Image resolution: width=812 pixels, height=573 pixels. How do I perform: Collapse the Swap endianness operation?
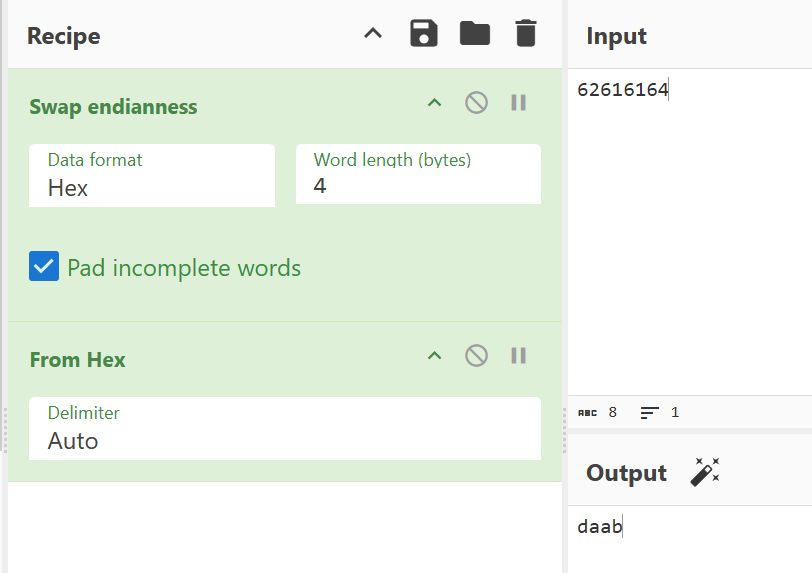click(434, 103)
